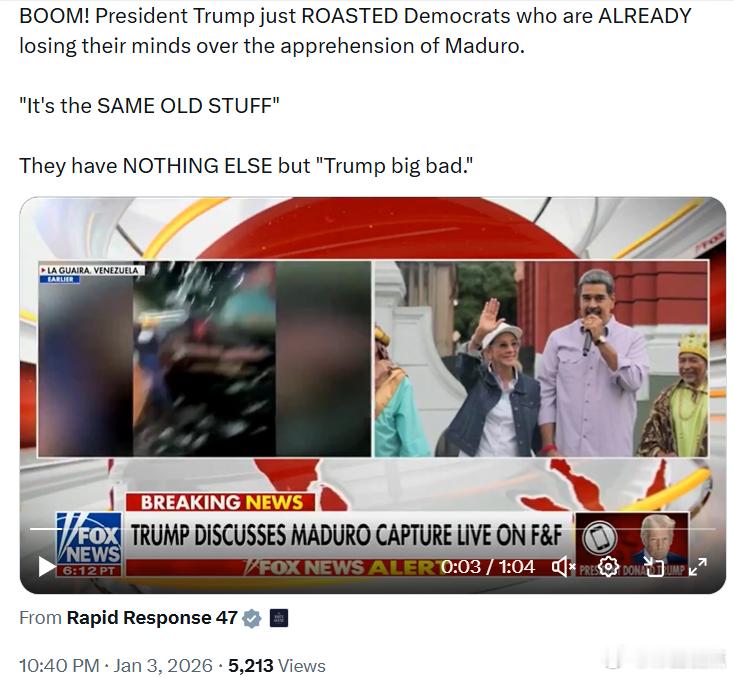Click the President Donald Trump inset photo
Viewport: 734px width, 677px height.
click(x=657, y=538)
